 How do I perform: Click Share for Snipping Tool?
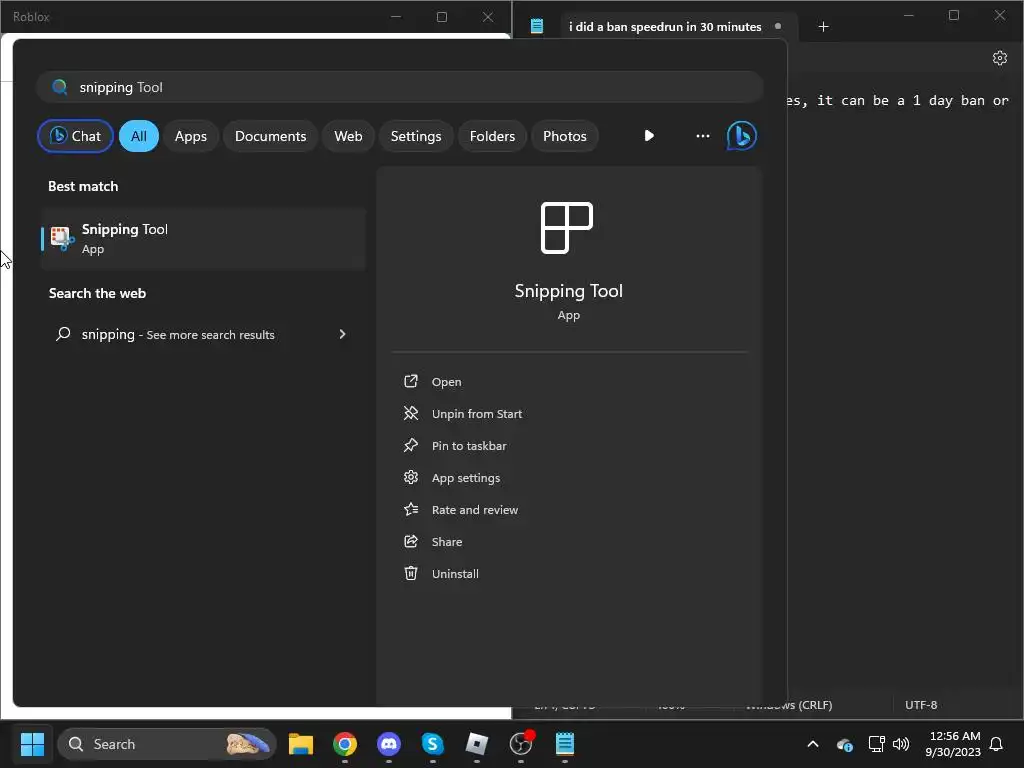pyautogui.click(x=447, y=542)
